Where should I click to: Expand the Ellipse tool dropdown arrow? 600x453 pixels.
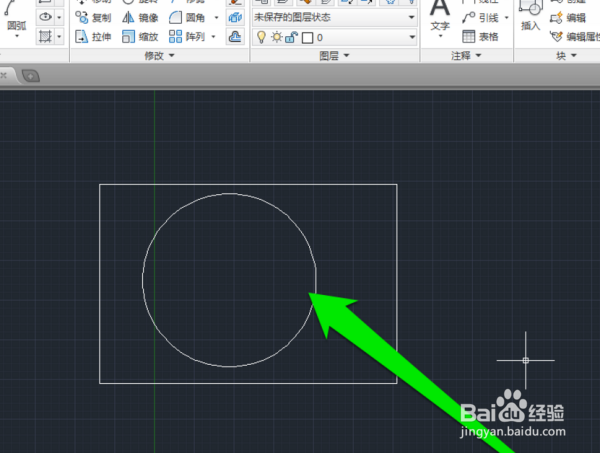(x=59, y=17)
